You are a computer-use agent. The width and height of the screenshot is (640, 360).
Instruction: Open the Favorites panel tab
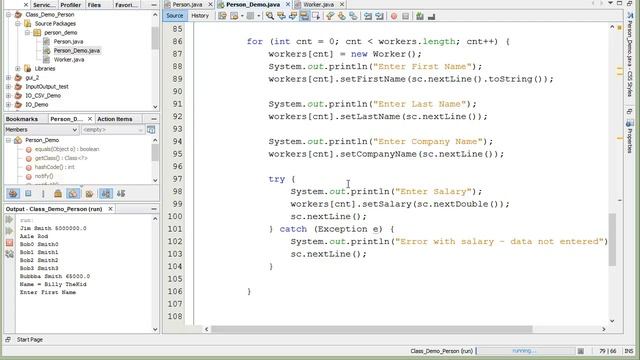(x=126, y=5)
